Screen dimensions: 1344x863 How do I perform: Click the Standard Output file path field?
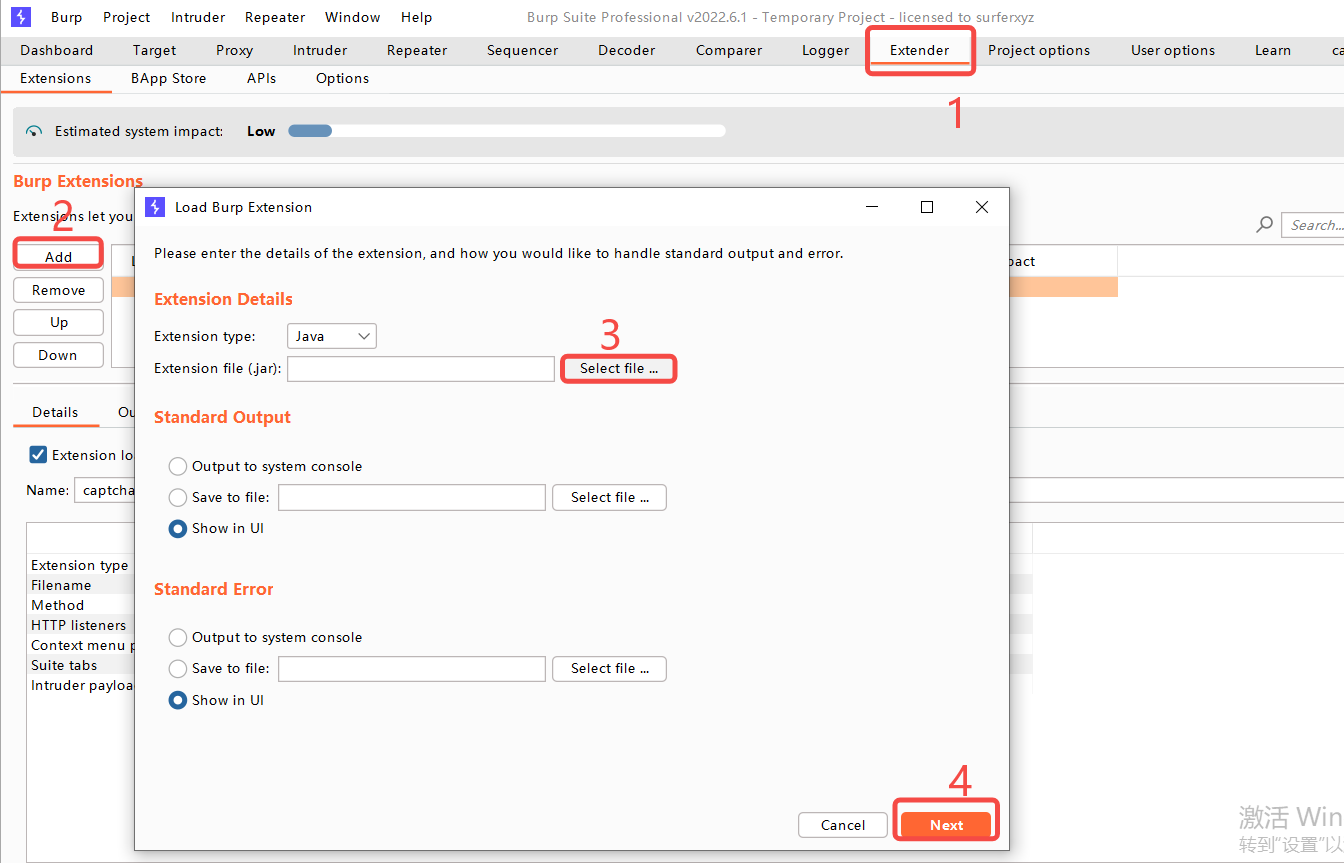pyautogui.click(x=412, y=497)
